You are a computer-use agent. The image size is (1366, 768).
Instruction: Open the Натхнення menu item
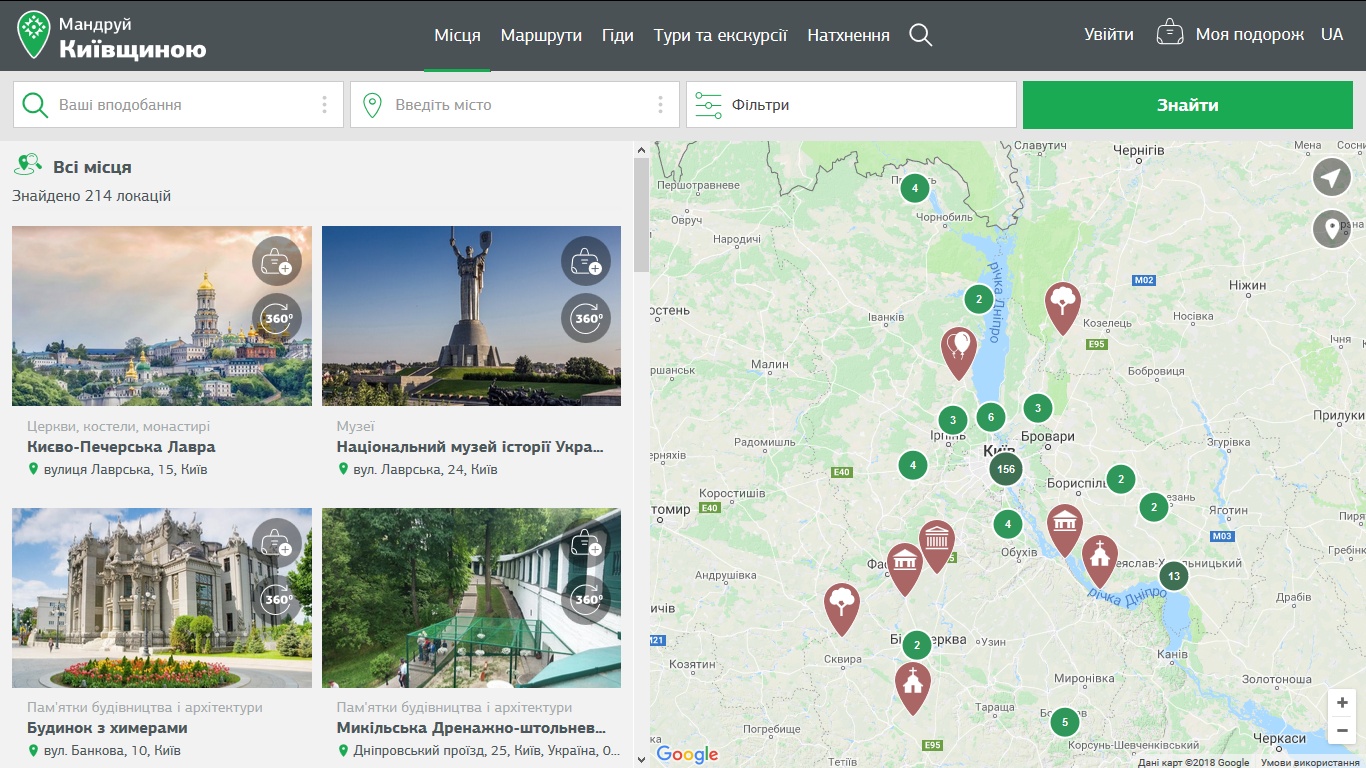849,35
